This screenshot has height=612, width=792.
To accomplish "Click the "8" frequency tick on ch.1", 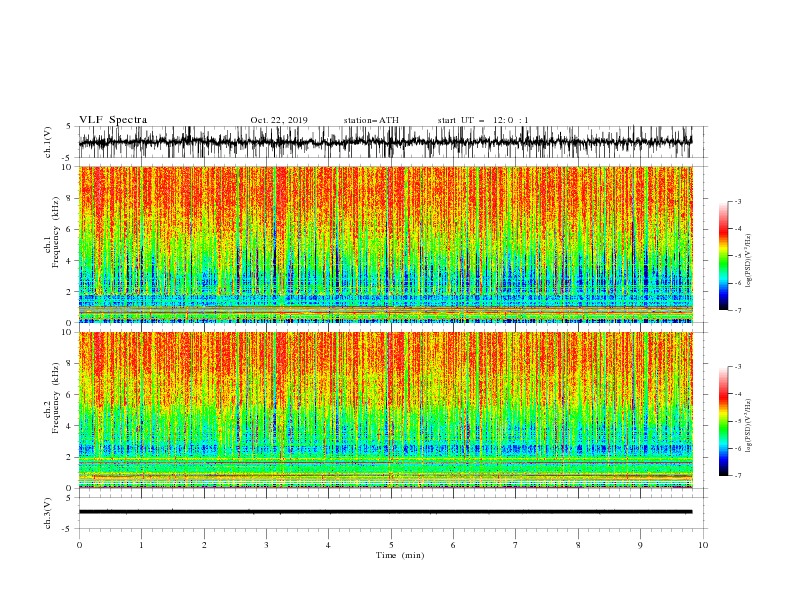I will (x=70, y=198).
